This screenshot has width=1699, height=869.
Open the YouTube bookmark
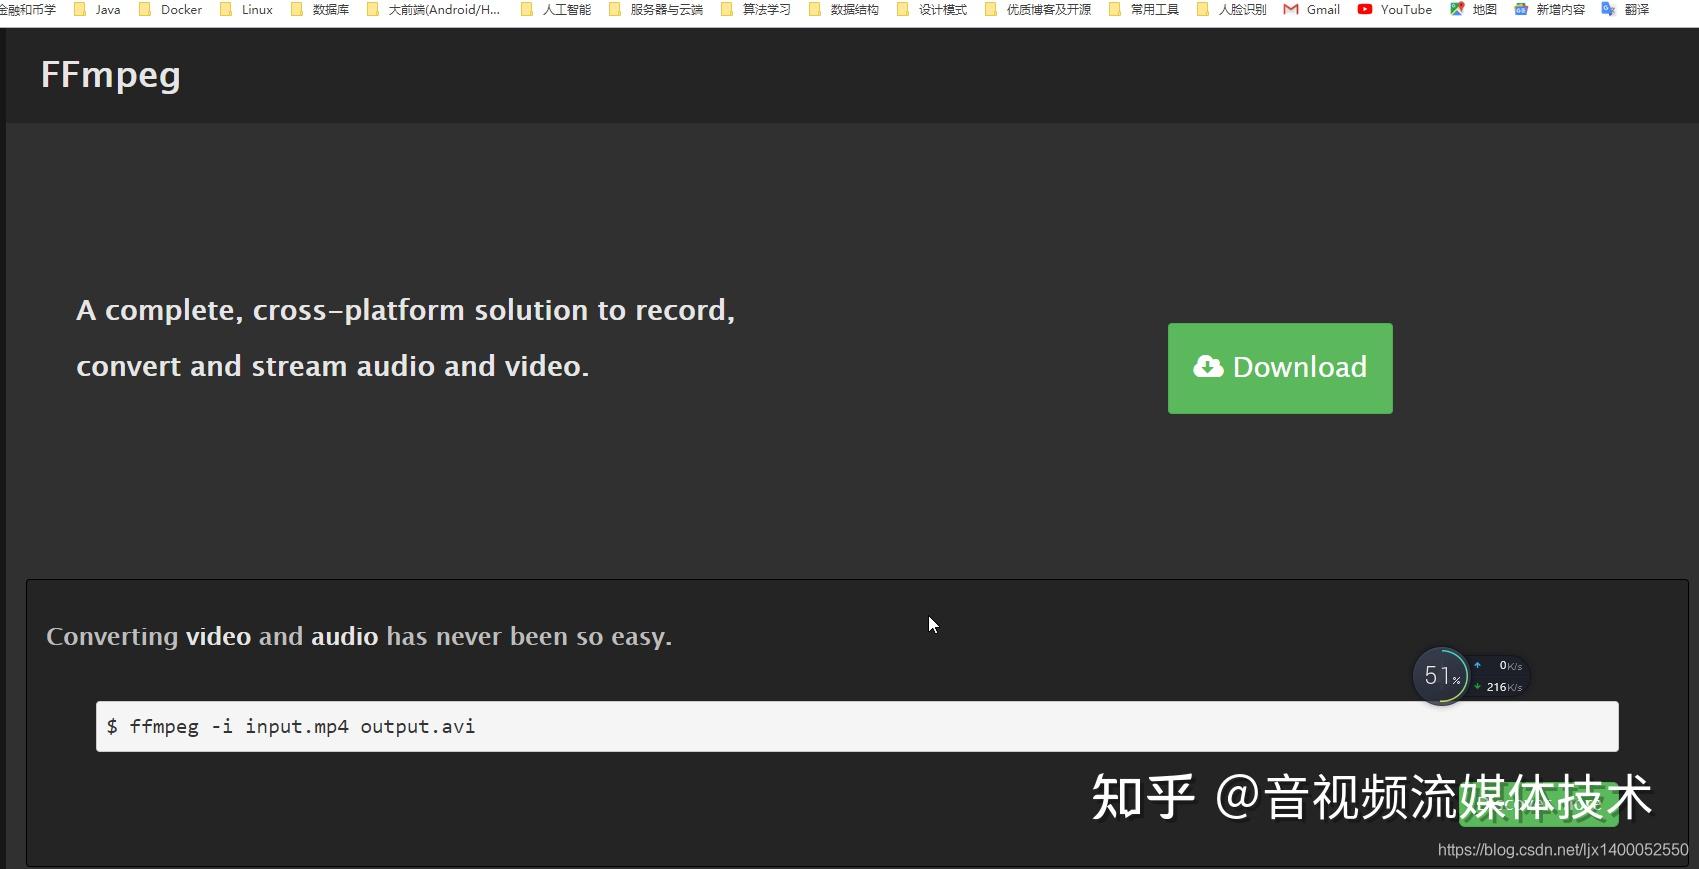click(x=1395, y=9)
